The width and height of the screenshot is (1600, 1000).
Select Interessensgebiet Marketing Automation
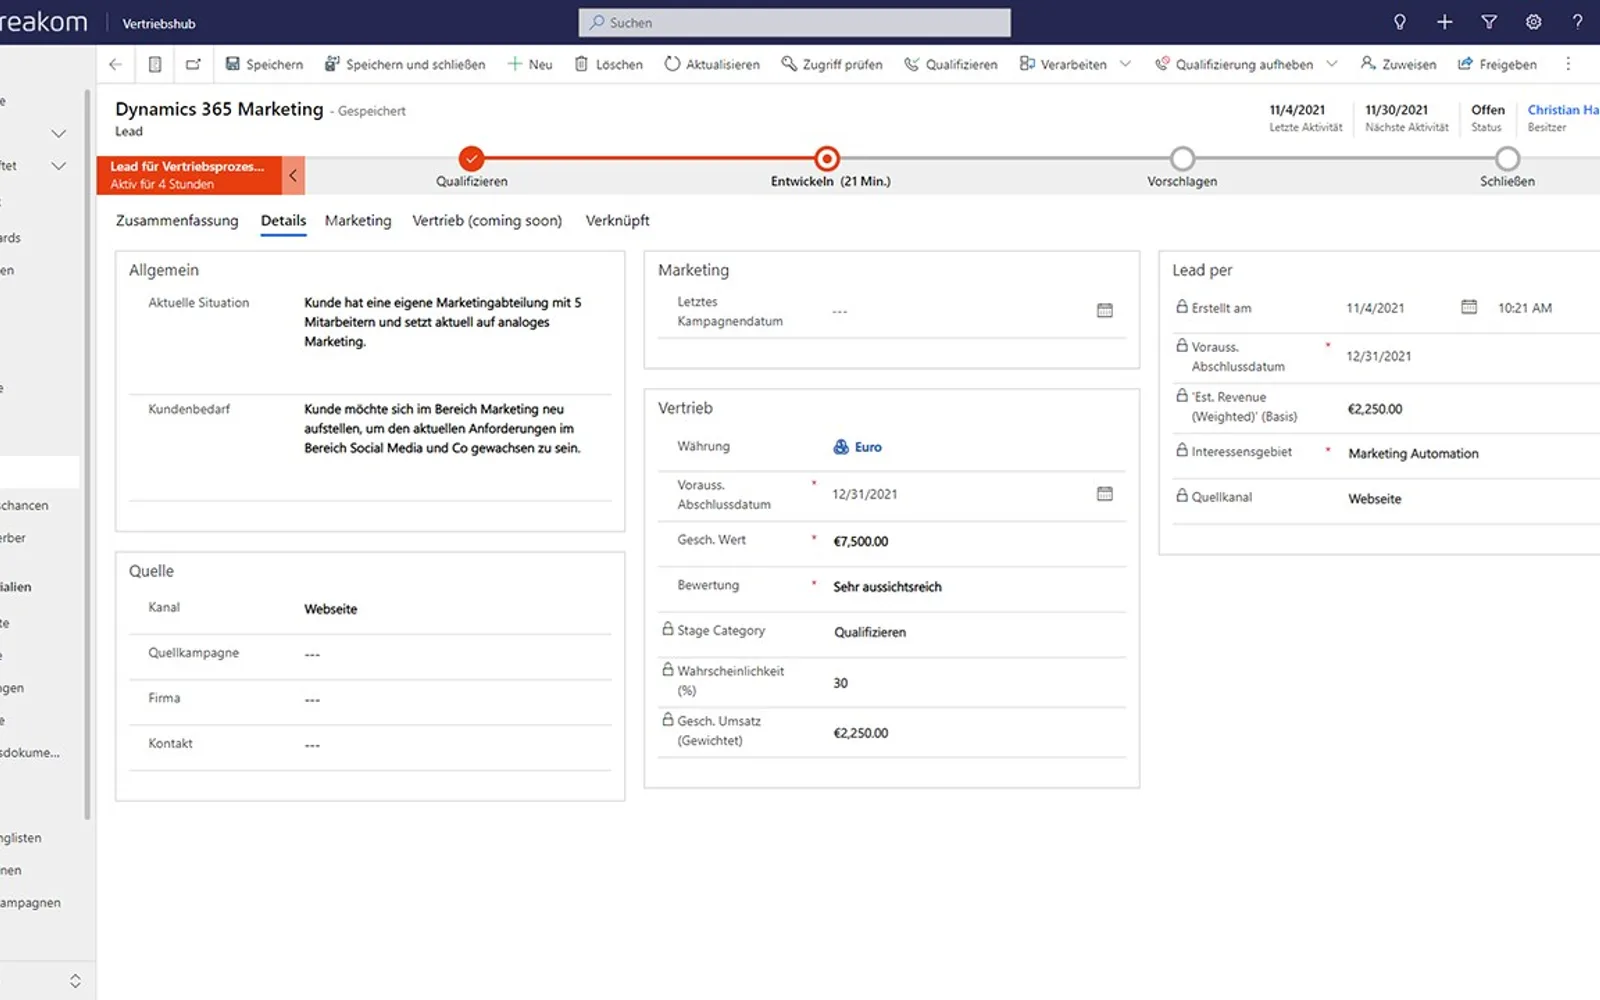[x=1413, y=454]
